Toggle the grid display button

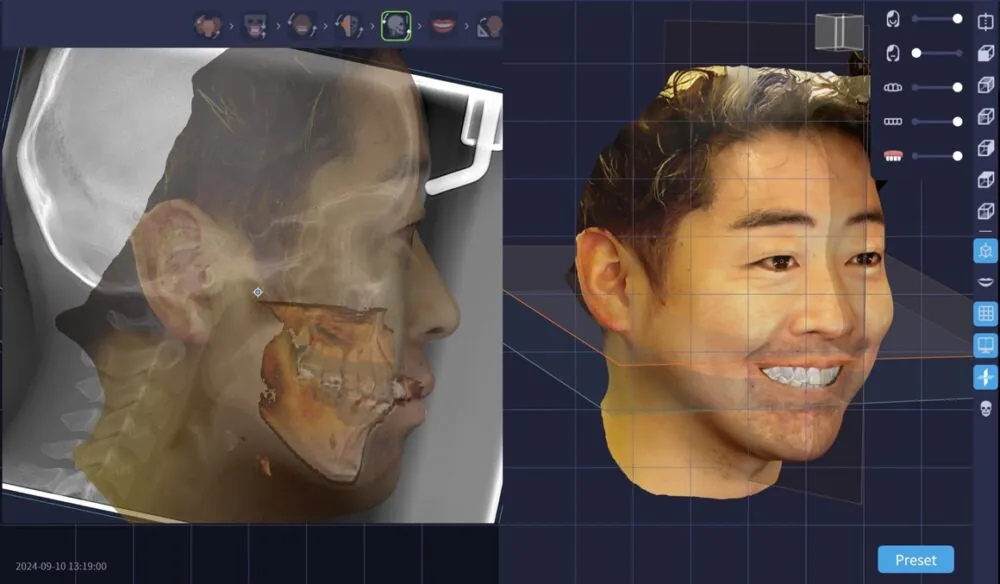(985, 314)
